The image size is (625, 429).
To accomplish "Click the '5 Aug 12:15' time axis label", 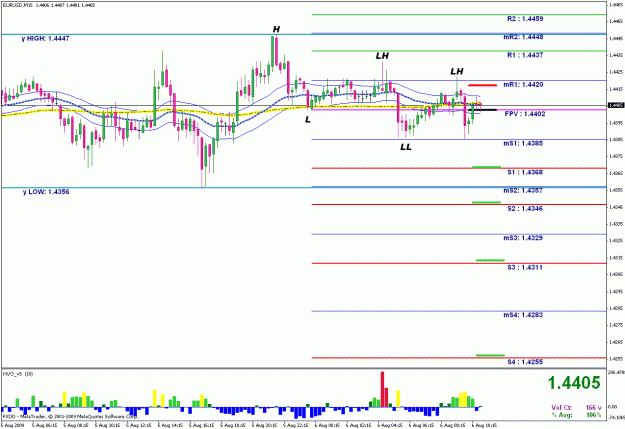I will [x=138, y=425].
